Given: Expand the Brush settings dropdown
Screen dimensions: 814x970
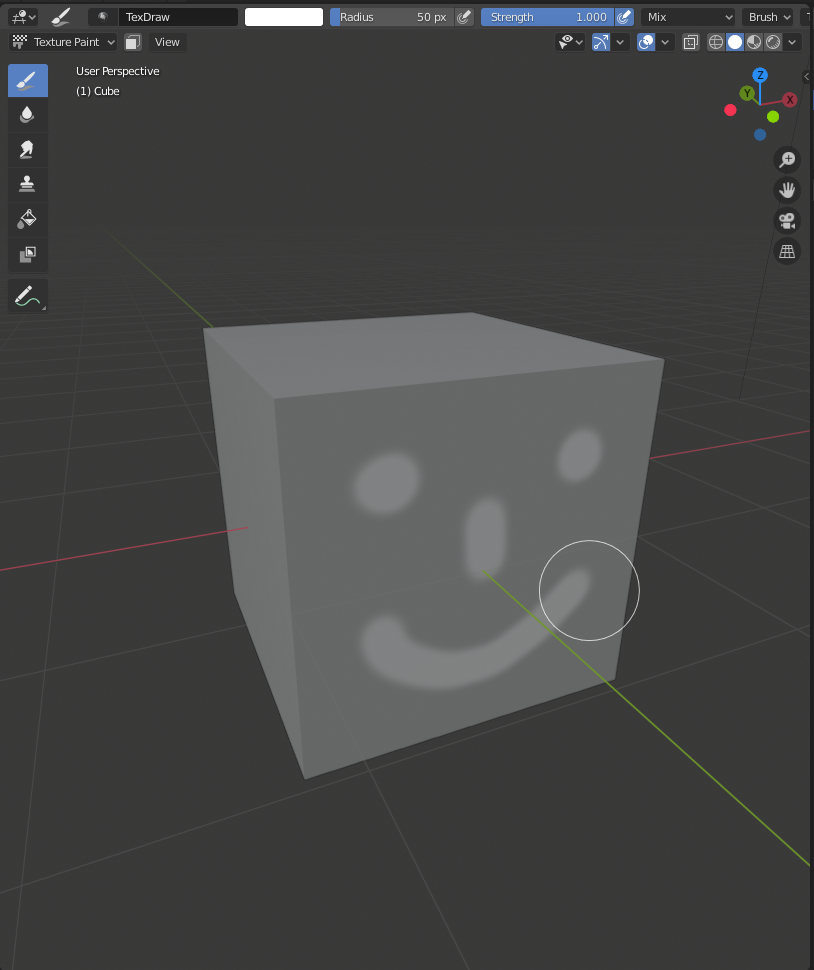Looking at the screenshot, I should (x=767, y=17).
